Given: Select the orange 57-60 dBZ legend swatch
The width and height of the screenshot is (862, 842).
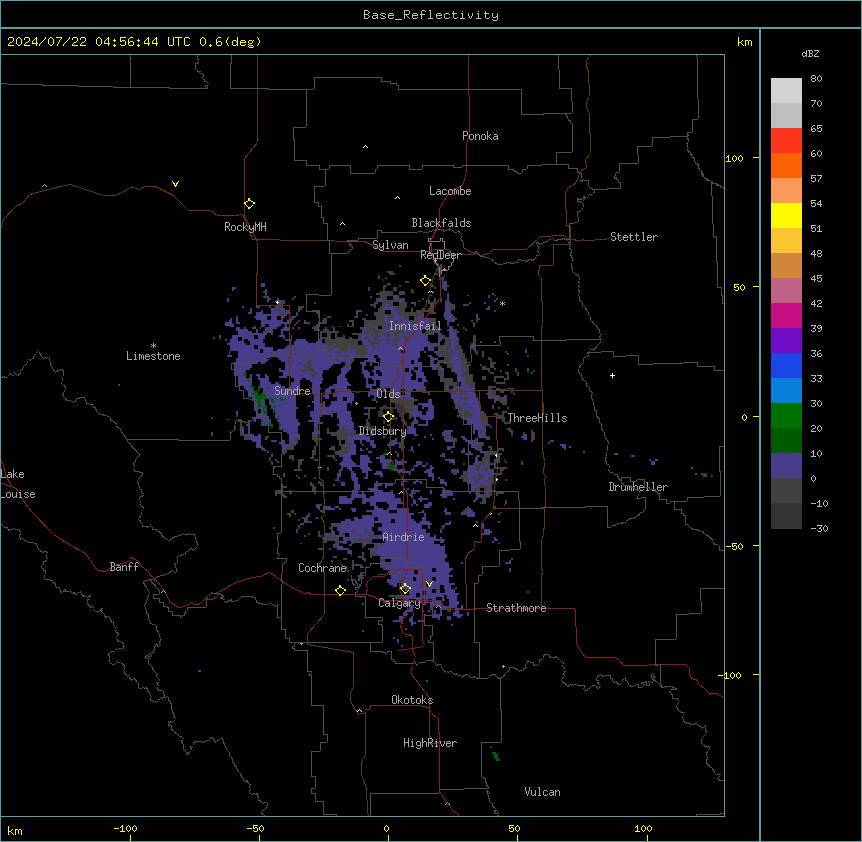Looking at the screenshot, I should 786,165.
